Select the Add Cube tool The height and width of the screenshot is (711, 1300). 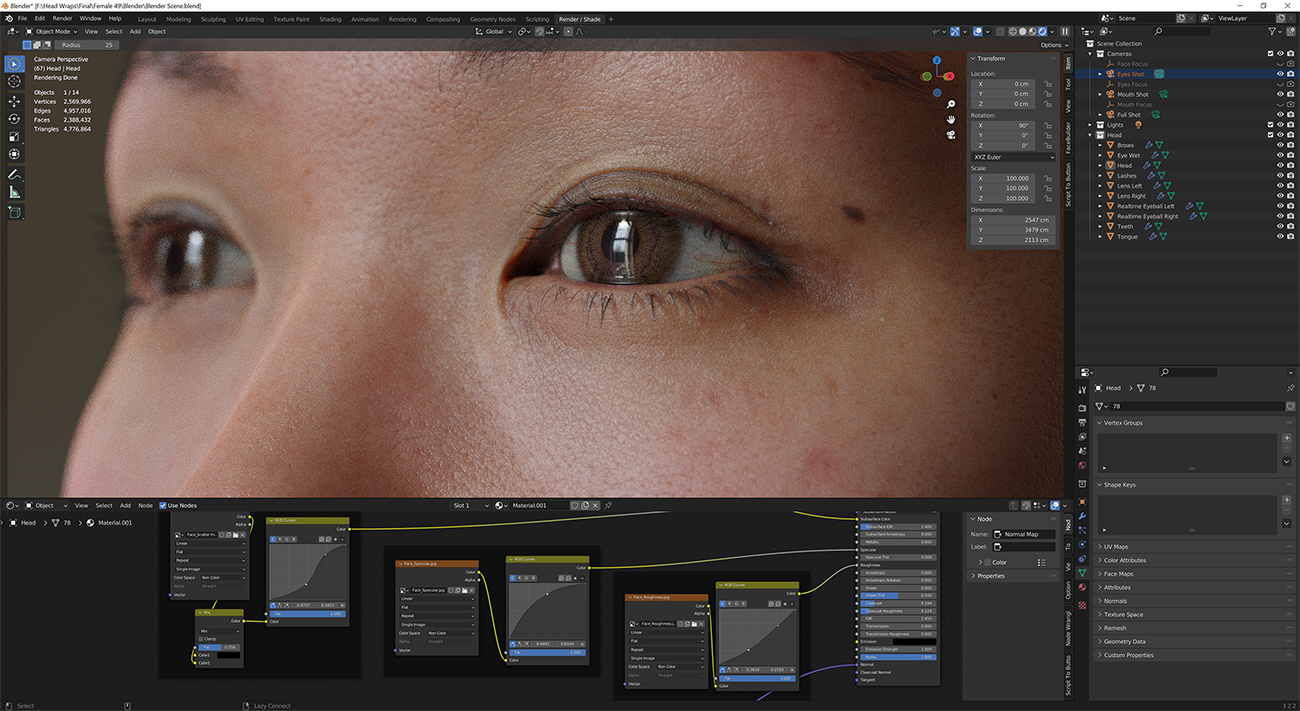point(14,212)
